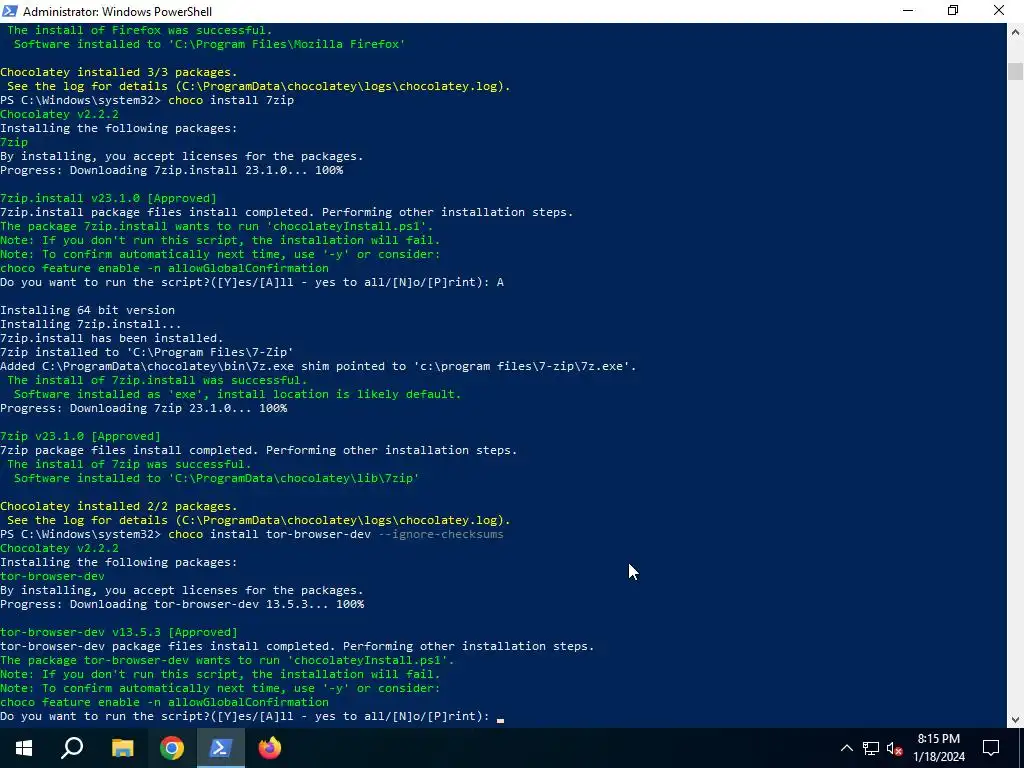Image resolution: width=1024 pixels, height=768 pixels.
Task: Minimize the PowerShell window
Action: click(x=908, y=10)
